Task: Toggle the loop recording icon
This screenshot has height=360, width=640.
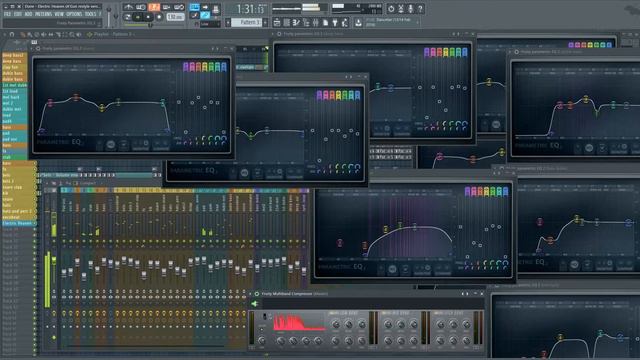Action: coord(179,7)
